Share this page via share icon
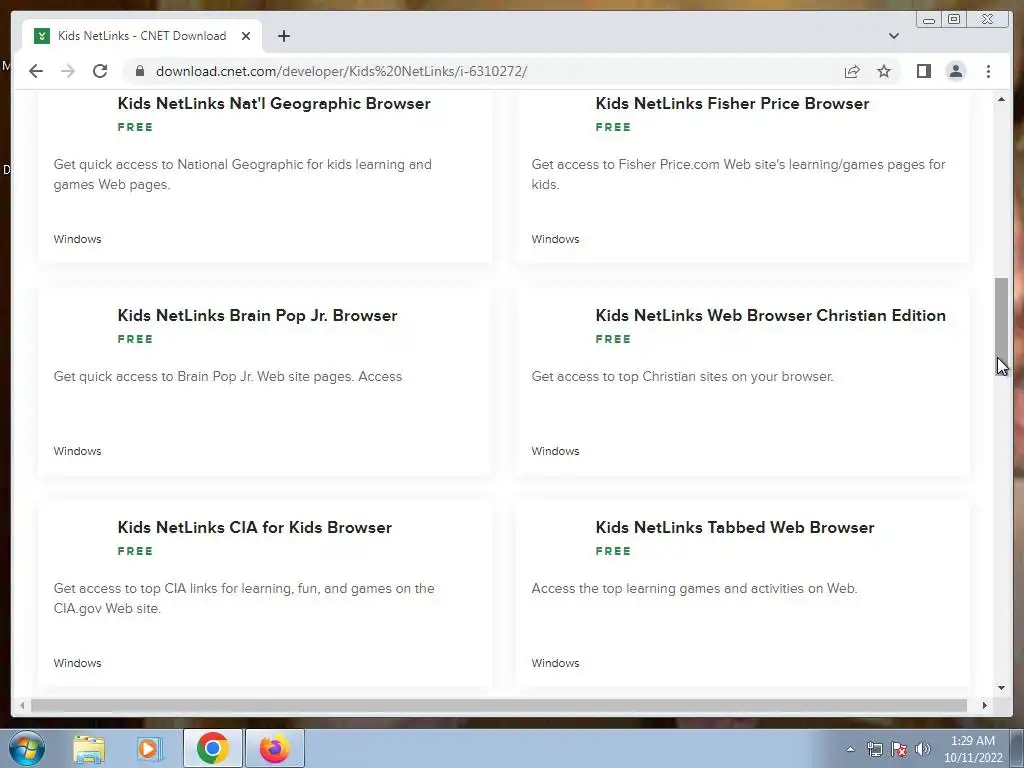Screen dimensions: 1024x768 pos(852,71)
